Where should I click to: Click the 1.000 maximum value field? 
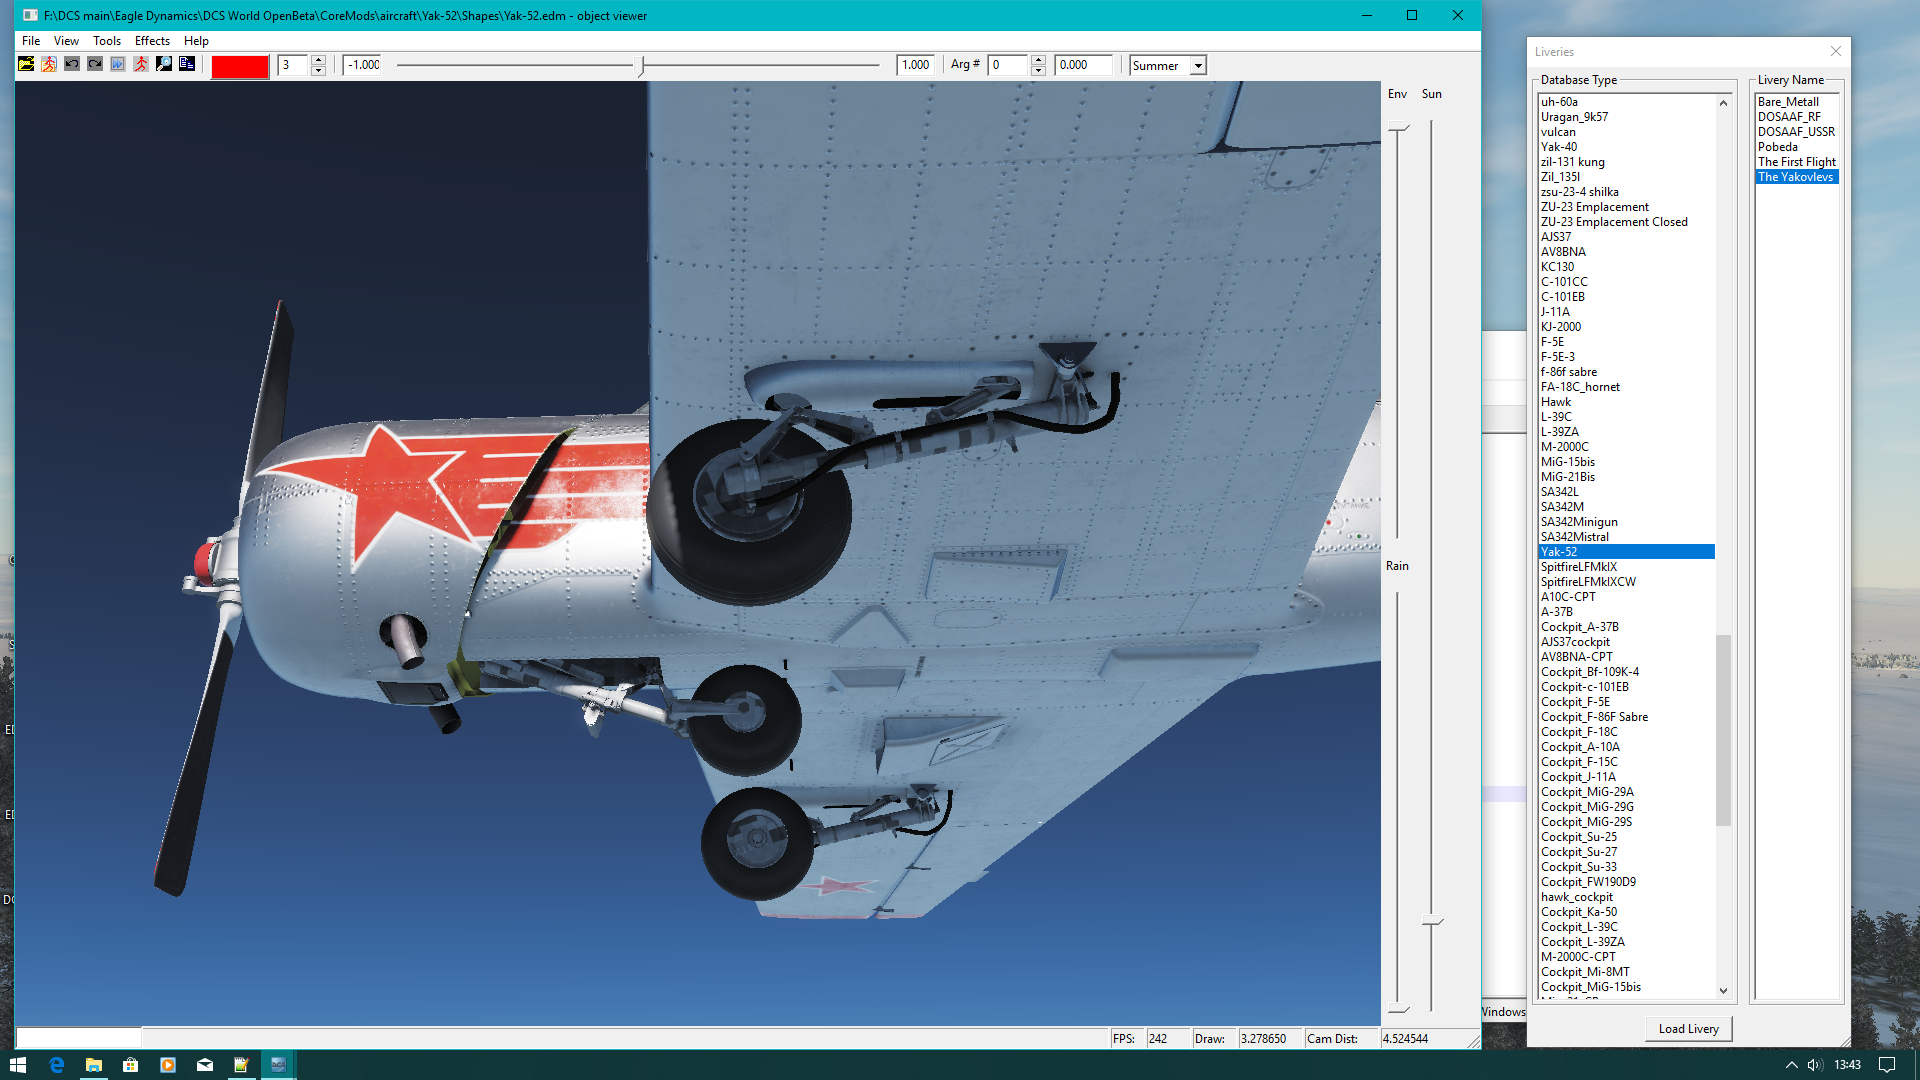coord(914,65)
